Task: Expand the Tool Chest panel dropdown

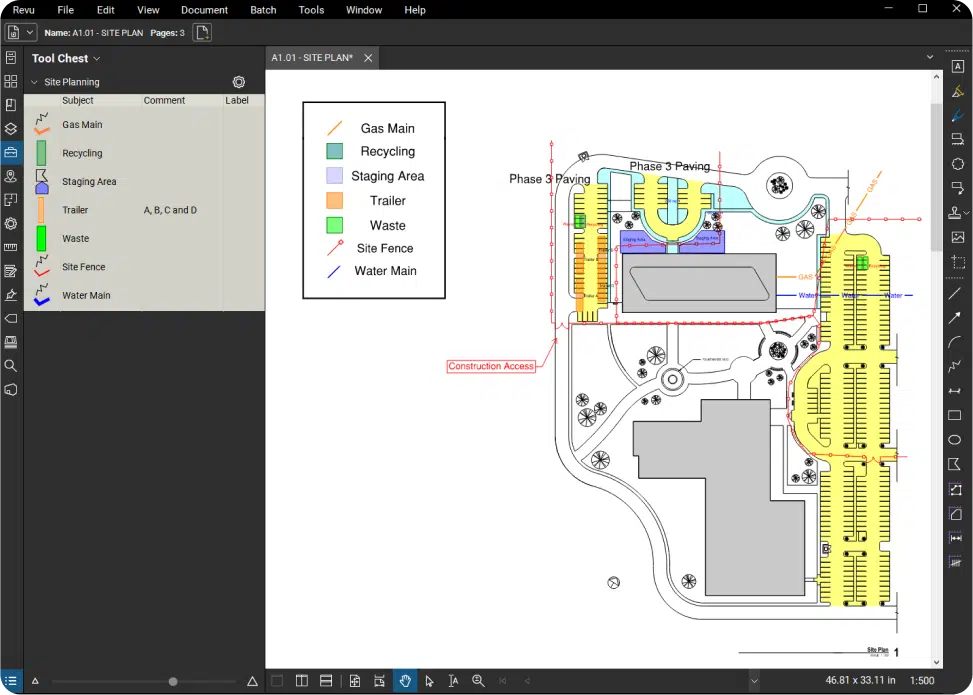Action: 97,59
